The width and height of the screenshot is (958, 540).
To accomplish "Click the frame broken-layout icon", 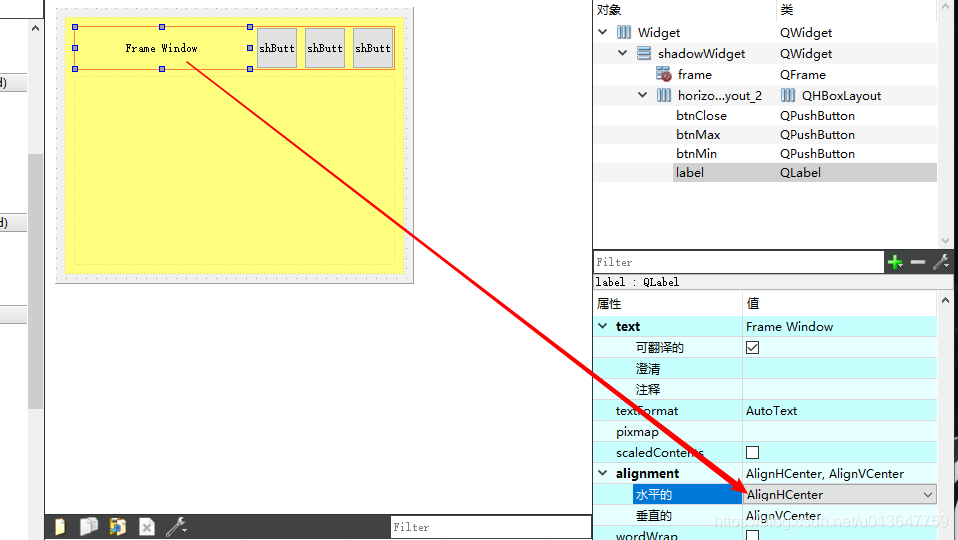I will (664, 75).
